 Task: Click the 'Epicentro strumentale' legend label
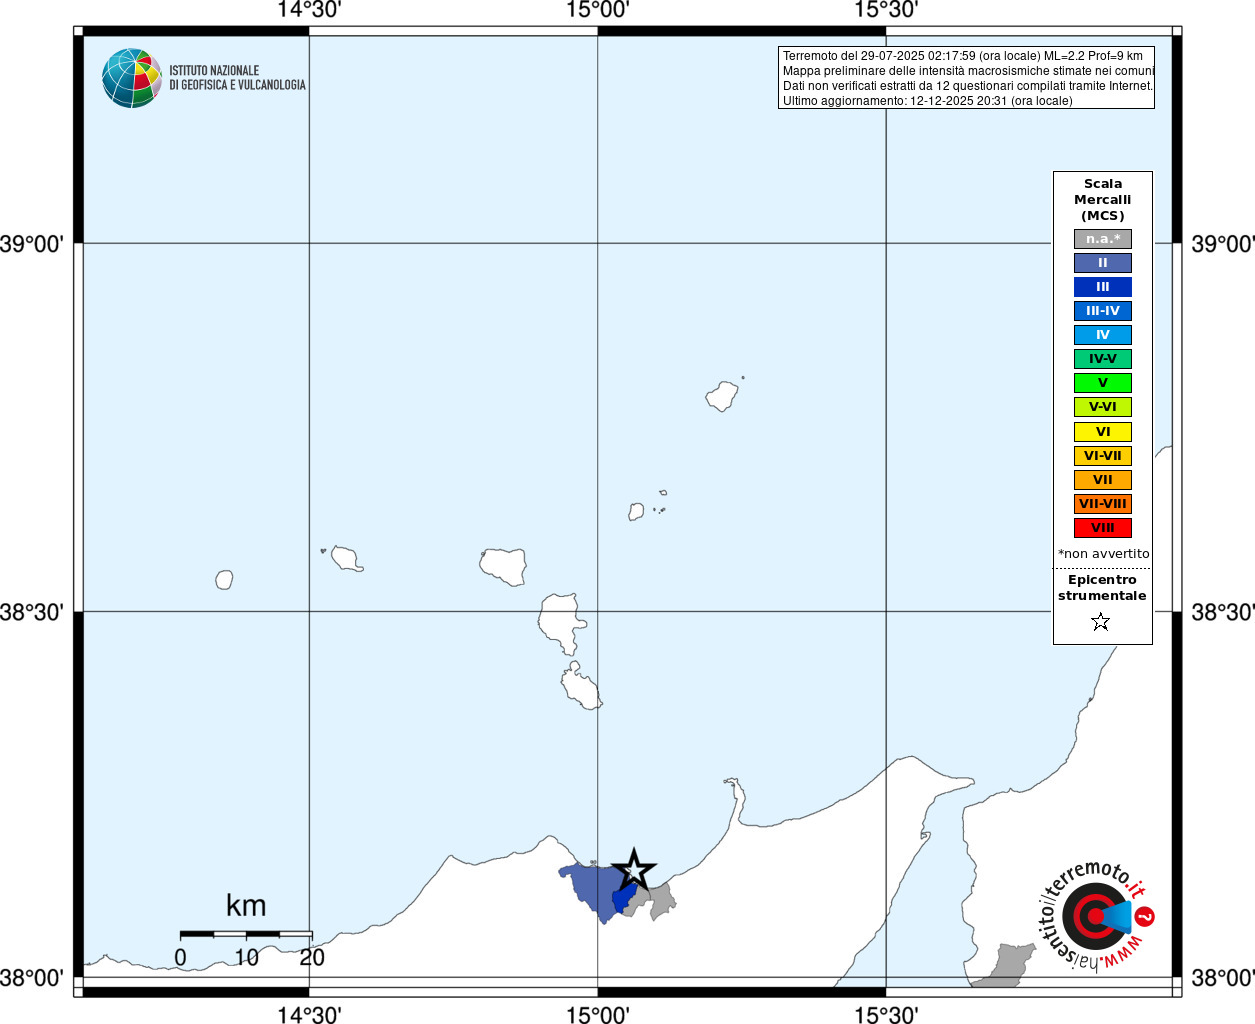coord(1102,588)
